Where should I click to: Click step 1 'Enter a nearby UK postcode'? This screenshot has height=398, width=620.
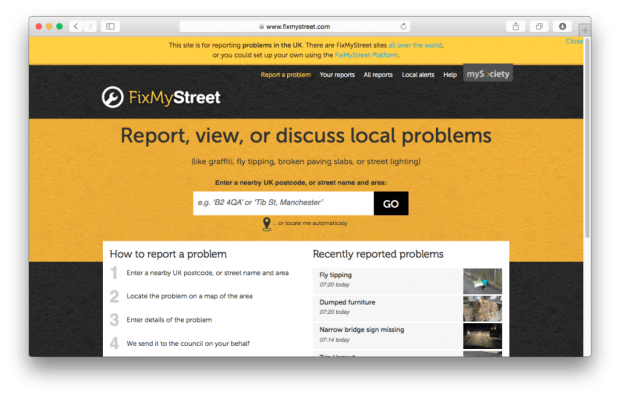(x=208, y=273)
